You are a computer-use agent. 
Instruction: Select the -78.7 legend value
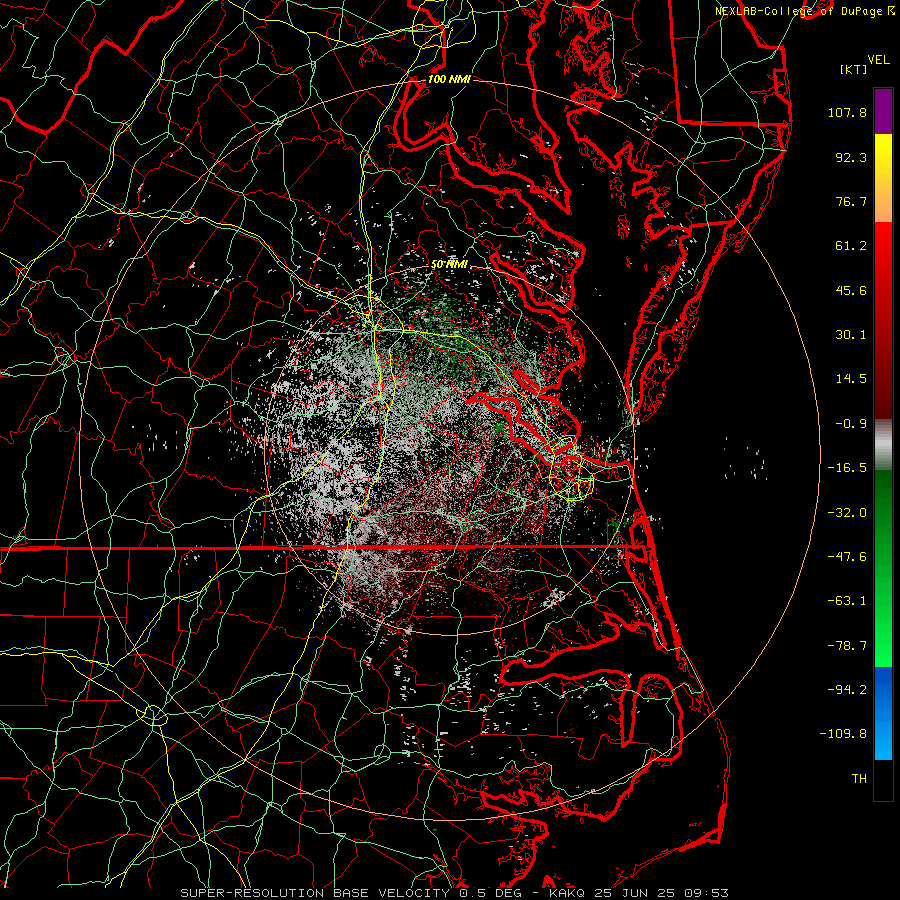[847, 646]
